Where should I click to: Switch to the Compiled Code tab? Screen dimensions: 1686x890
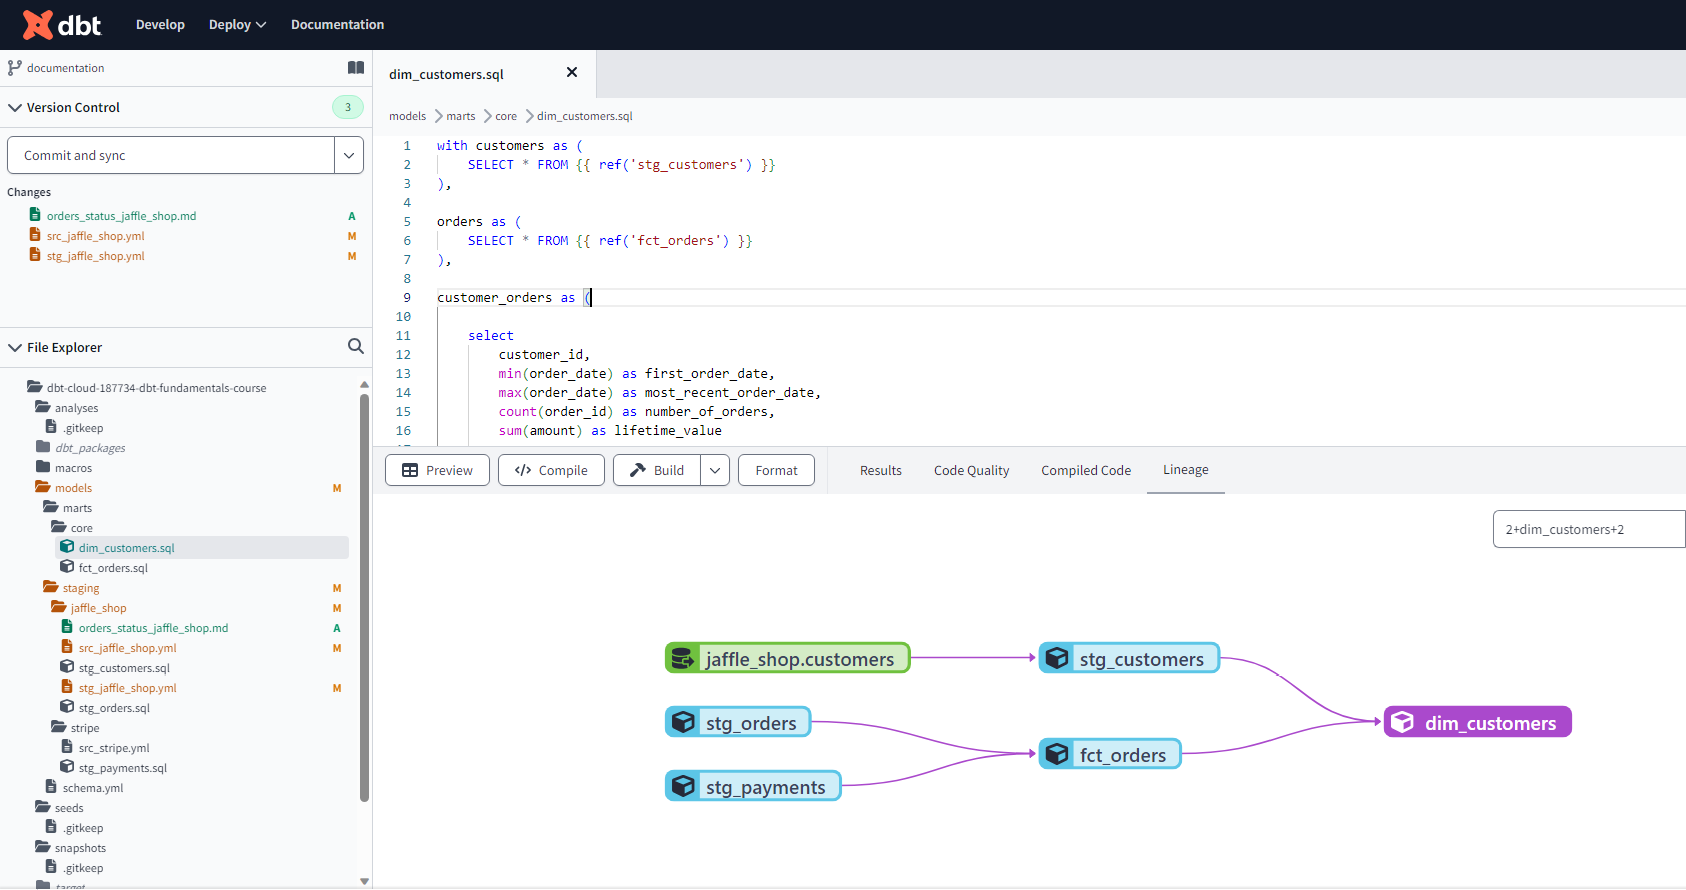pos(1086,470)
